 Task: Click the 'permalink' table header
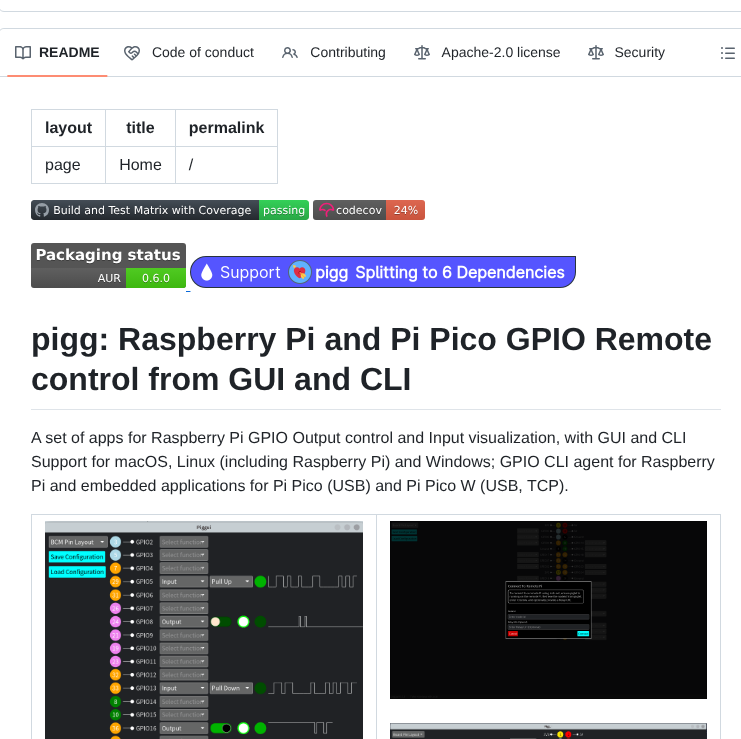tap(226, 128)
